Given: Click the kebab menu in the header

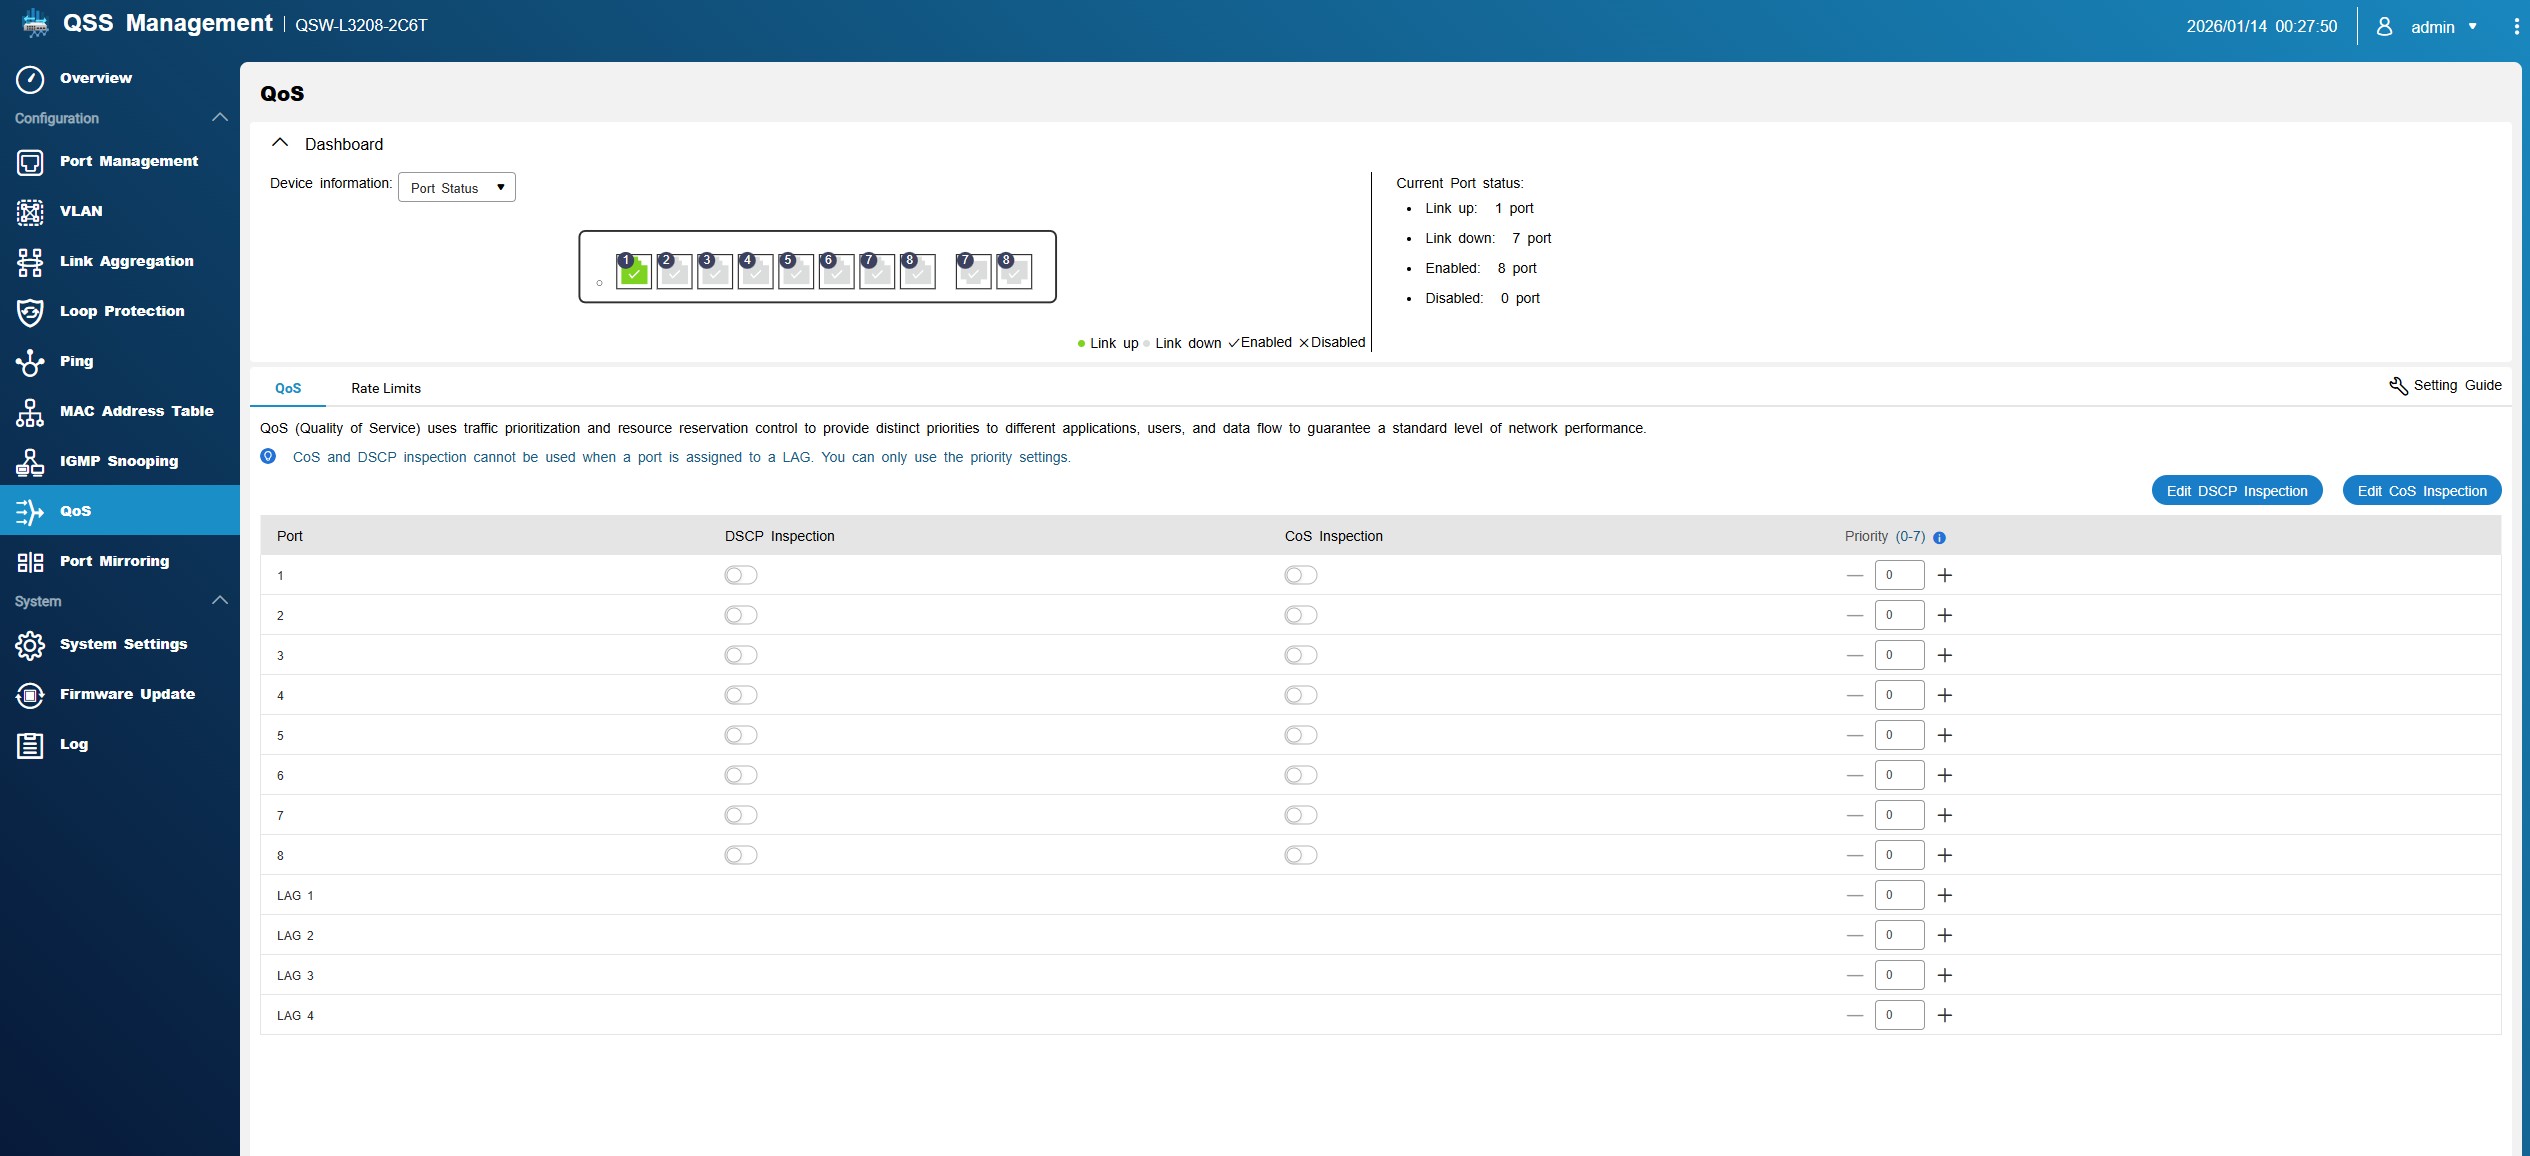Looking at the screenshot, I should pos(2516,27).
